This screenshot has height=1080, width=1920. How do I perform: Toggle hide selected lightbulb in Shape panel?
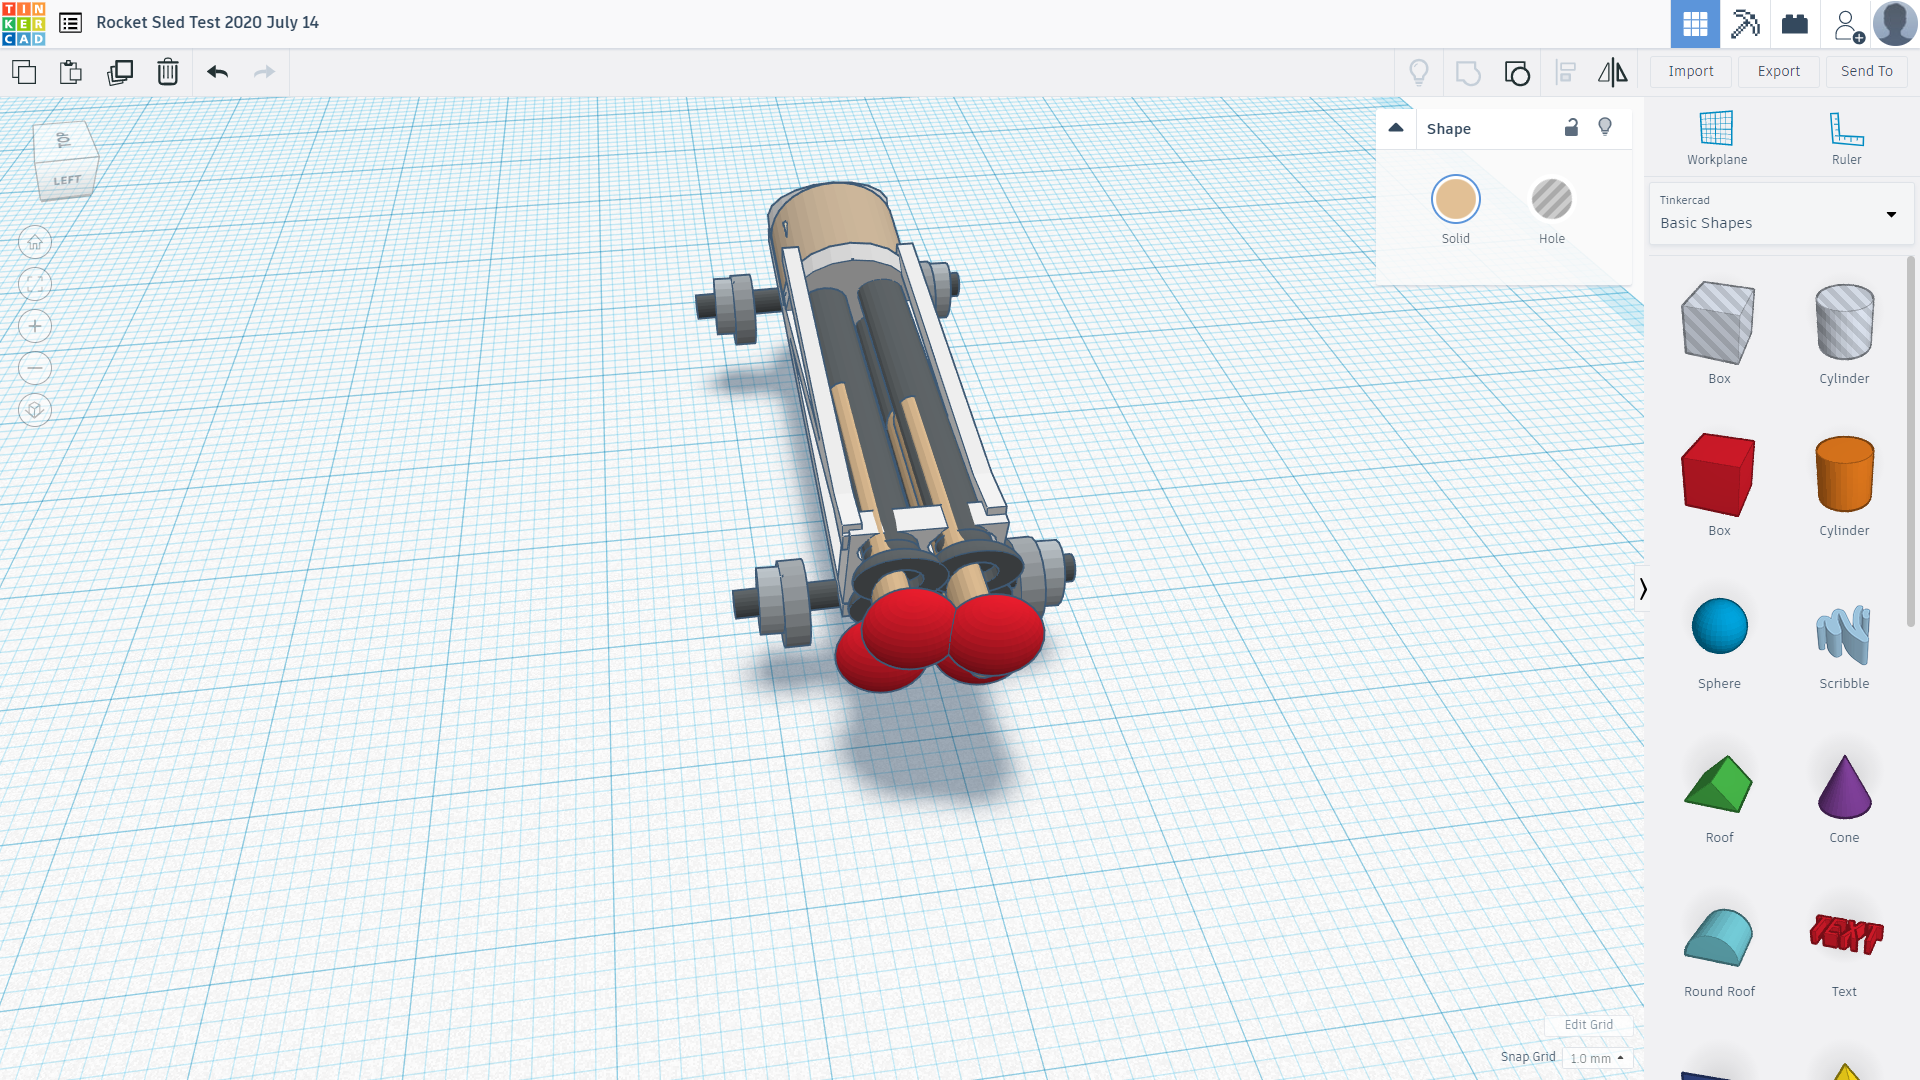(x=1605, y=127)
